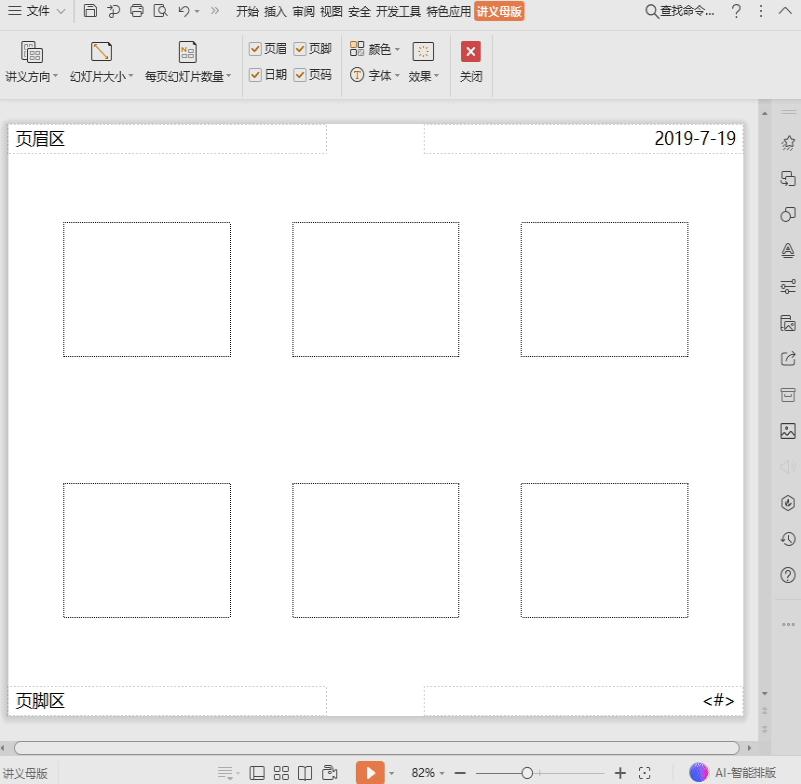Screen dimensions: 801x784
Task: Click the 页眉区 header placeholder
Action: tap(167, 139)
